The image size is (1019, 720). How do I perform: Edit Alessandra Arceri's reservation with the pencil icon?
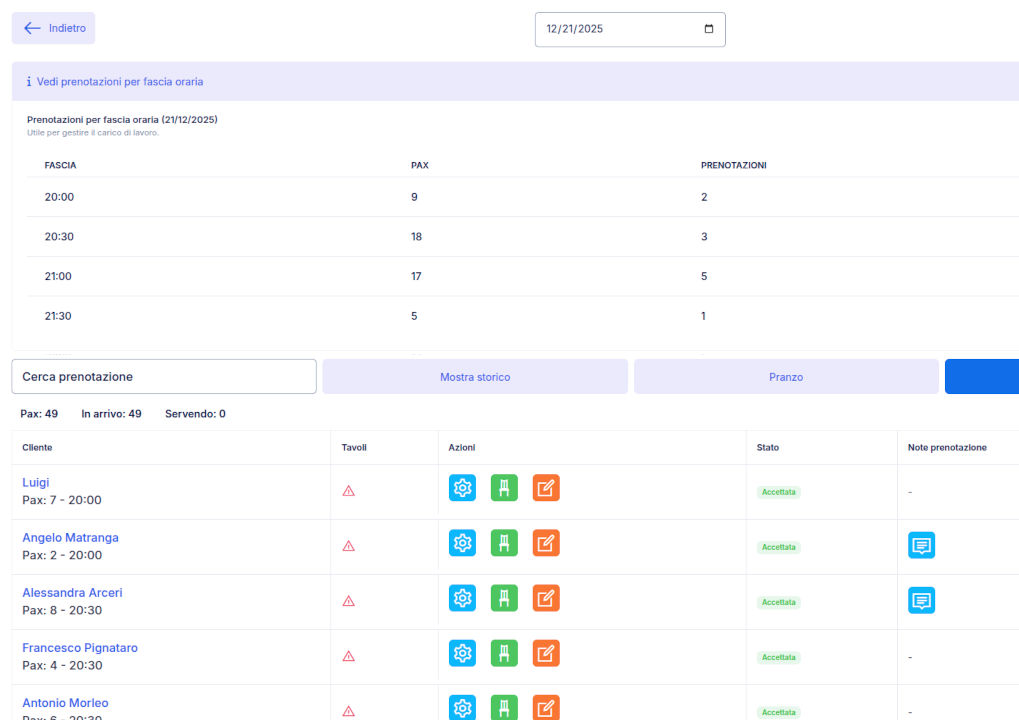pyautogui.click(x=546, y=597)
